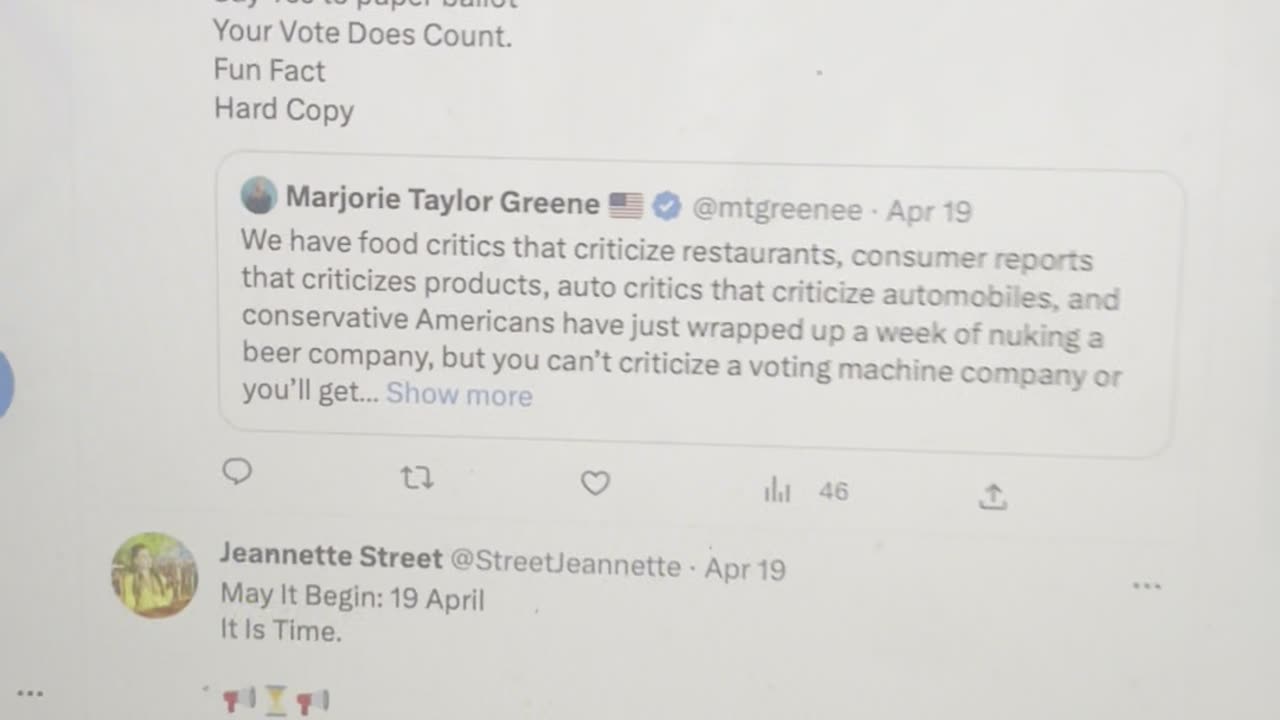Click the share upload icon

pyautogui.click(x=992, y=496)
